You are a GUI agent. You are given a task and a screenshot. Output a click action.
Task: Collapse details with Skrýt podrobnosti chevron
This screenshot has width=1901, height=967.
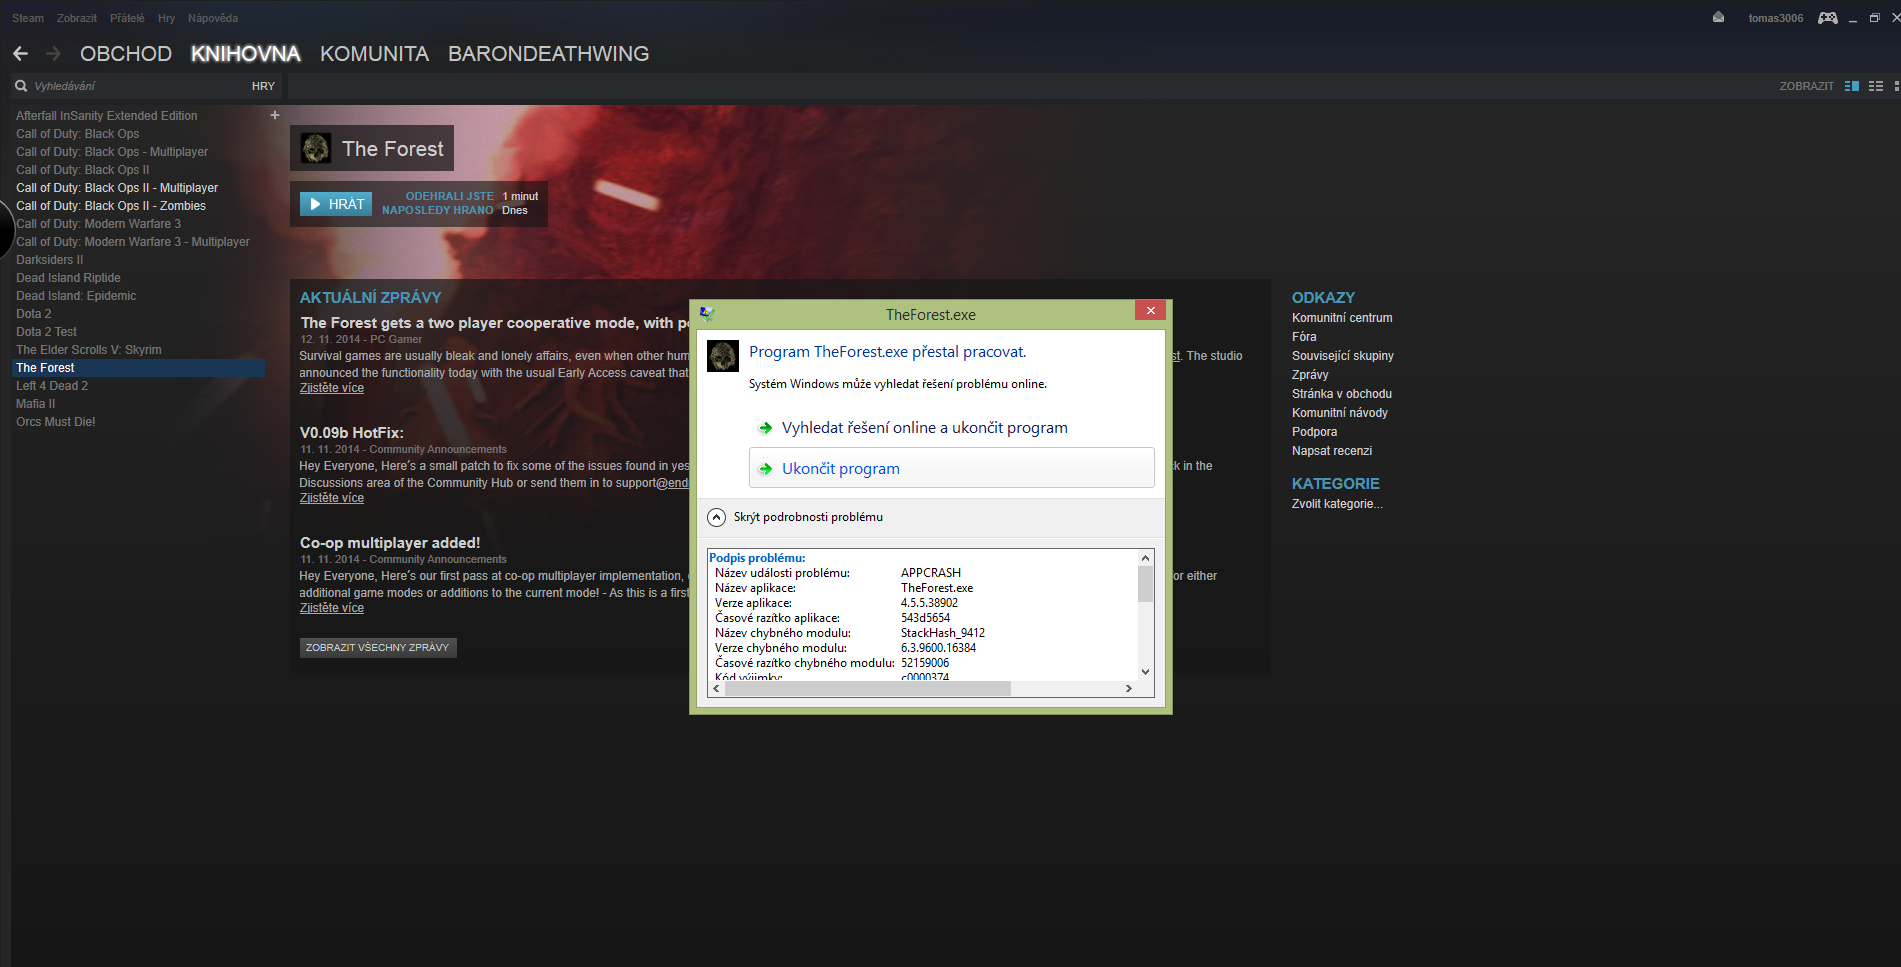coord(717,517)
